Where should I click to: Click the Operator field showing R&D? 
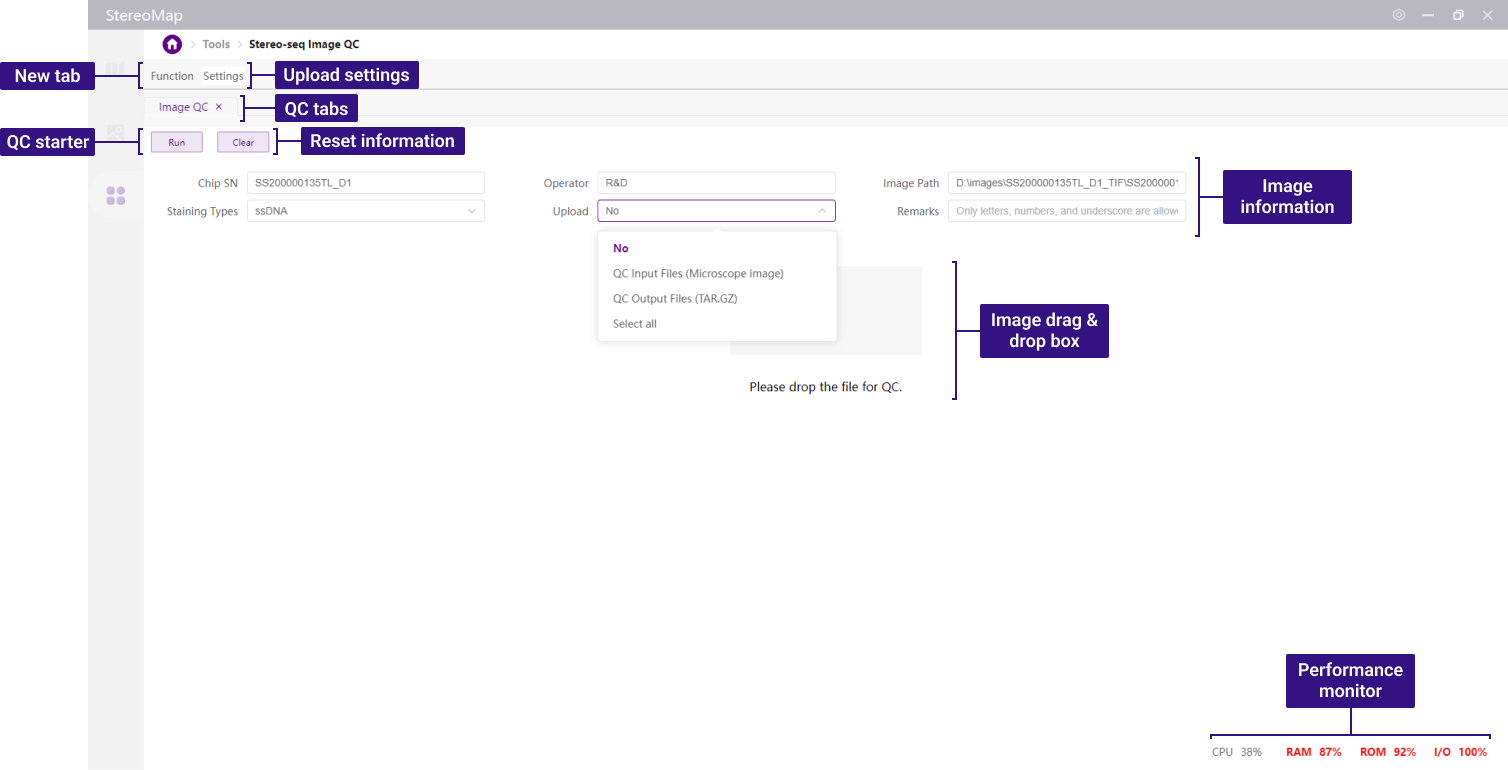[716, 183]
